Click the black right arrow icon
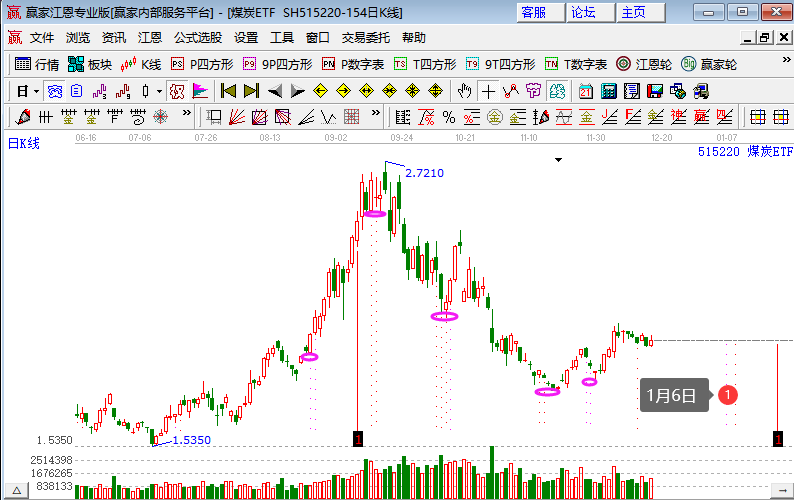The width and height of the screenshot is (794, 500). pos(297,92)
